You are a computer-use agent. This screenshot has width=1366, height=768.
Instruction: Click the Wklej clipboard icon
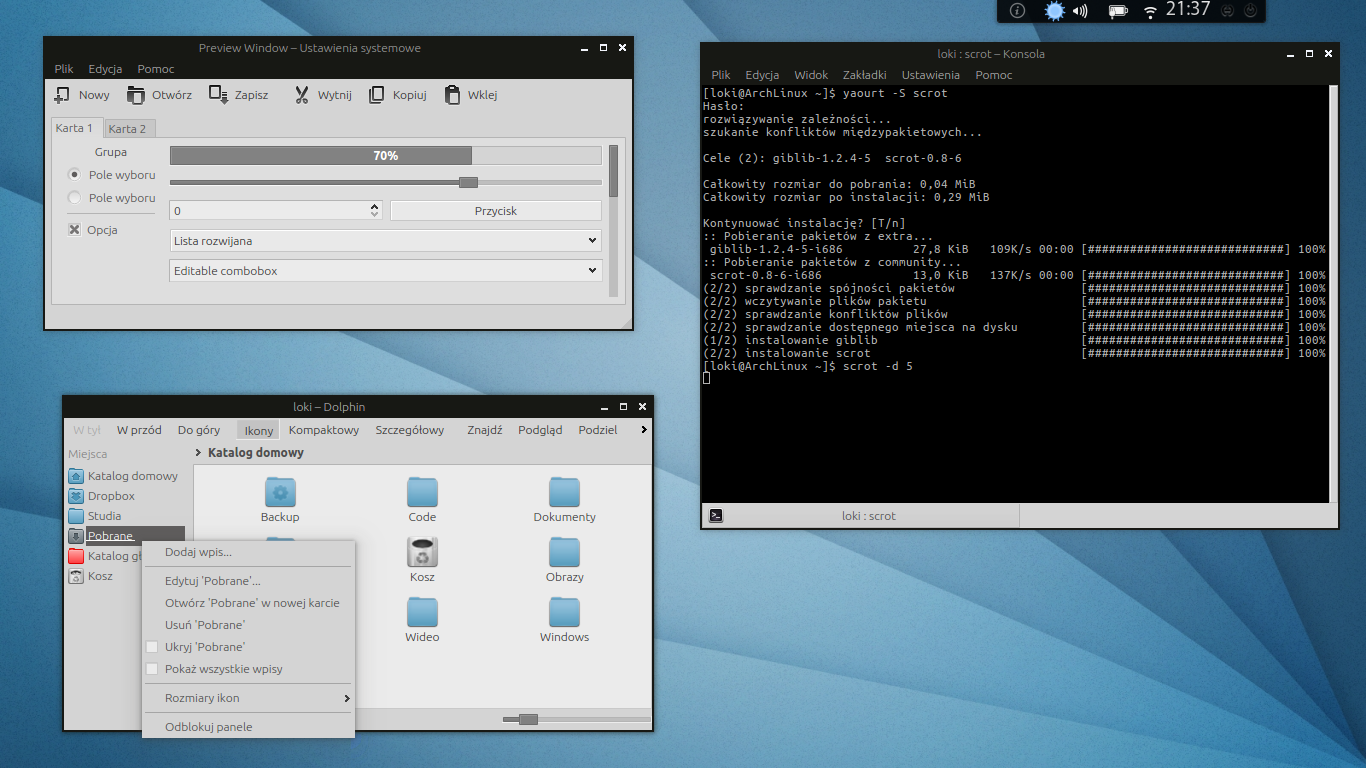[452, 95]
